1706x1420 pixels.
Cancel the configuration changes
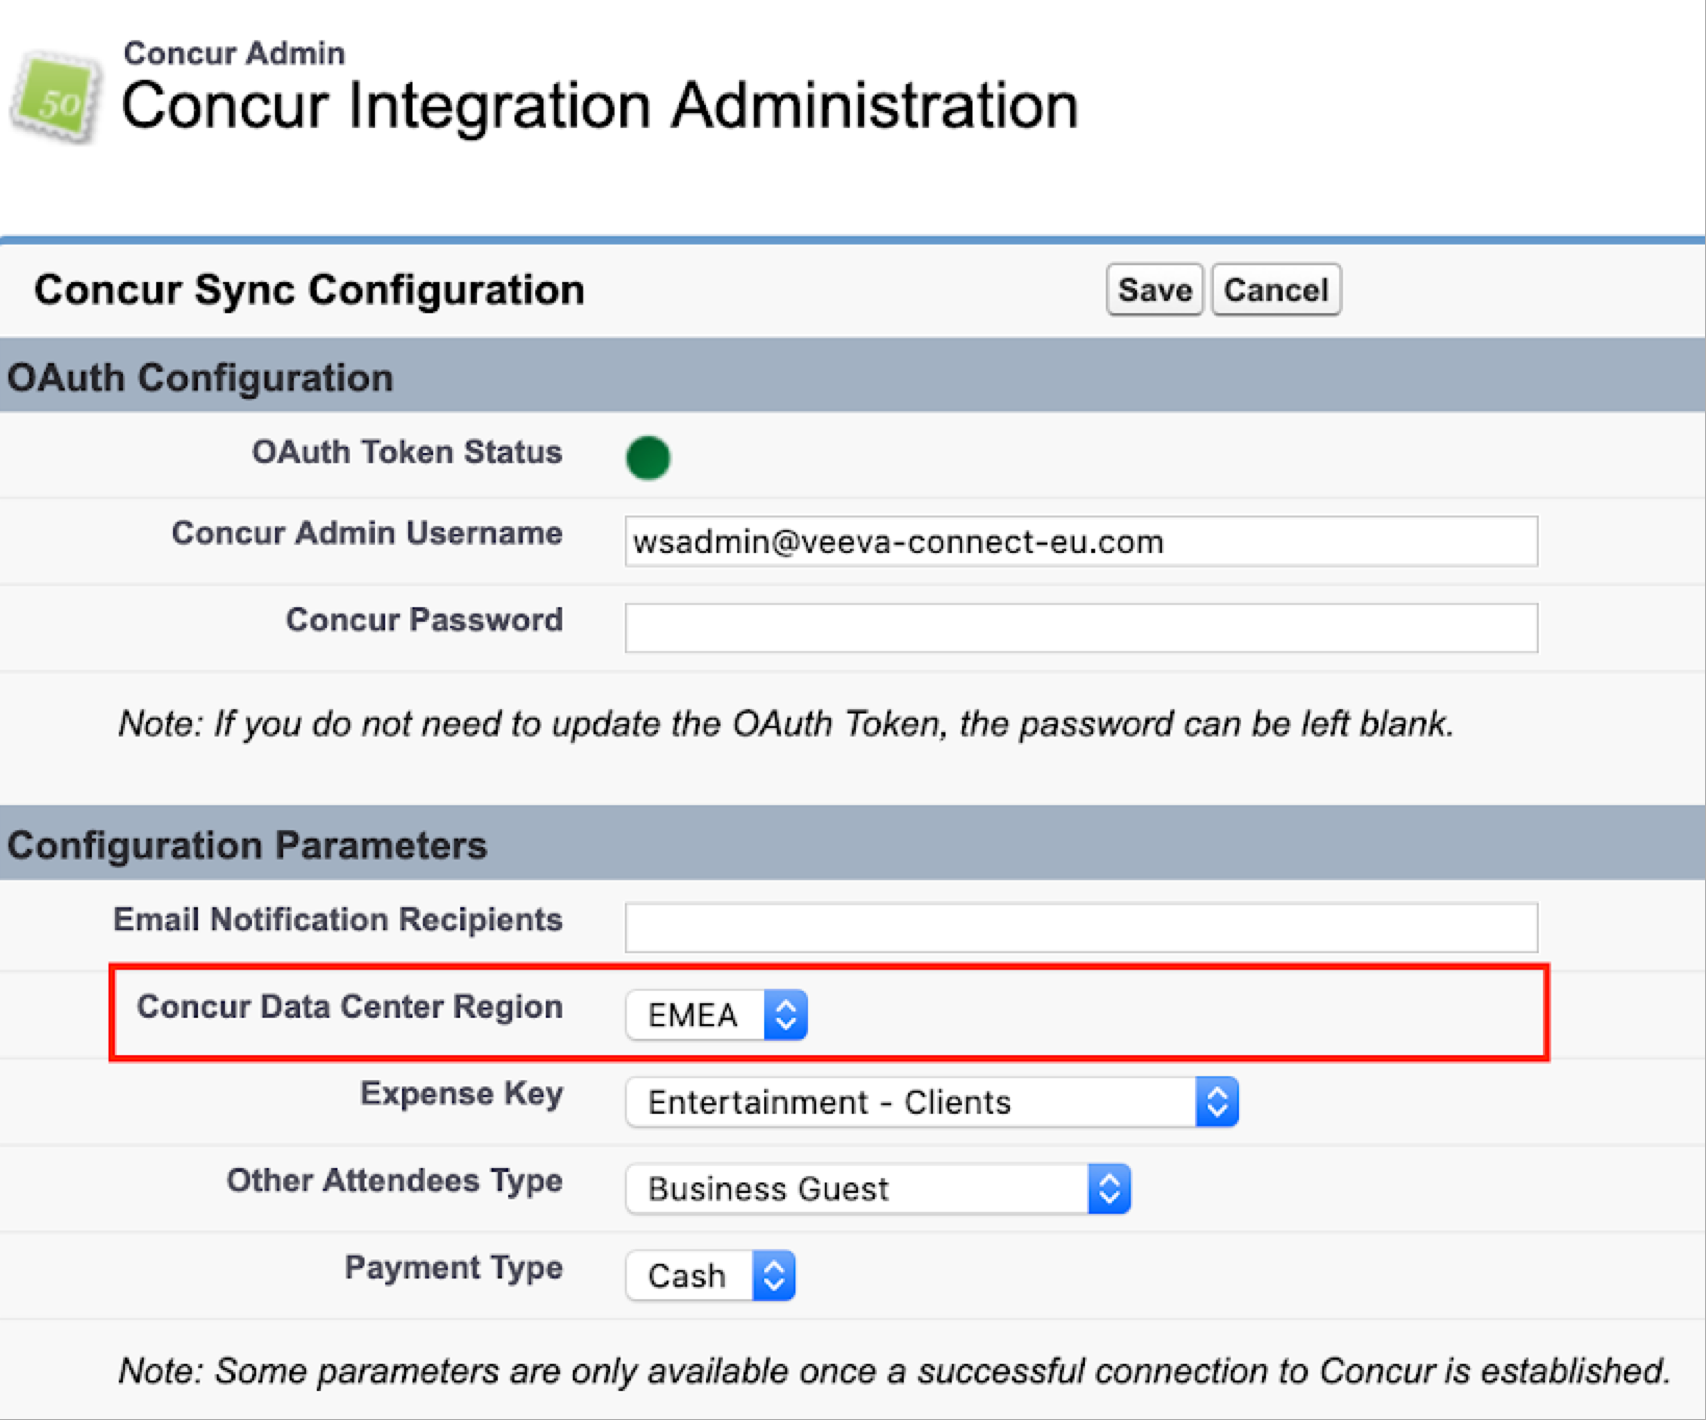[1275, 290]
